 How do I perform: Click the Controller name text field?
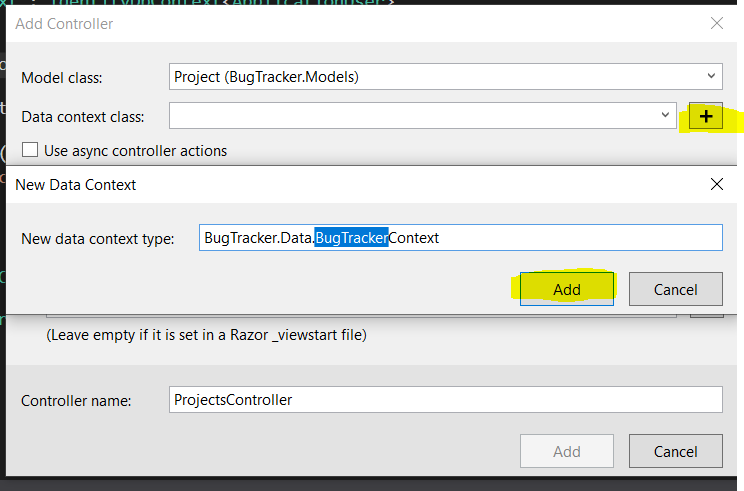pyautogui.click(x=445, y=400)
